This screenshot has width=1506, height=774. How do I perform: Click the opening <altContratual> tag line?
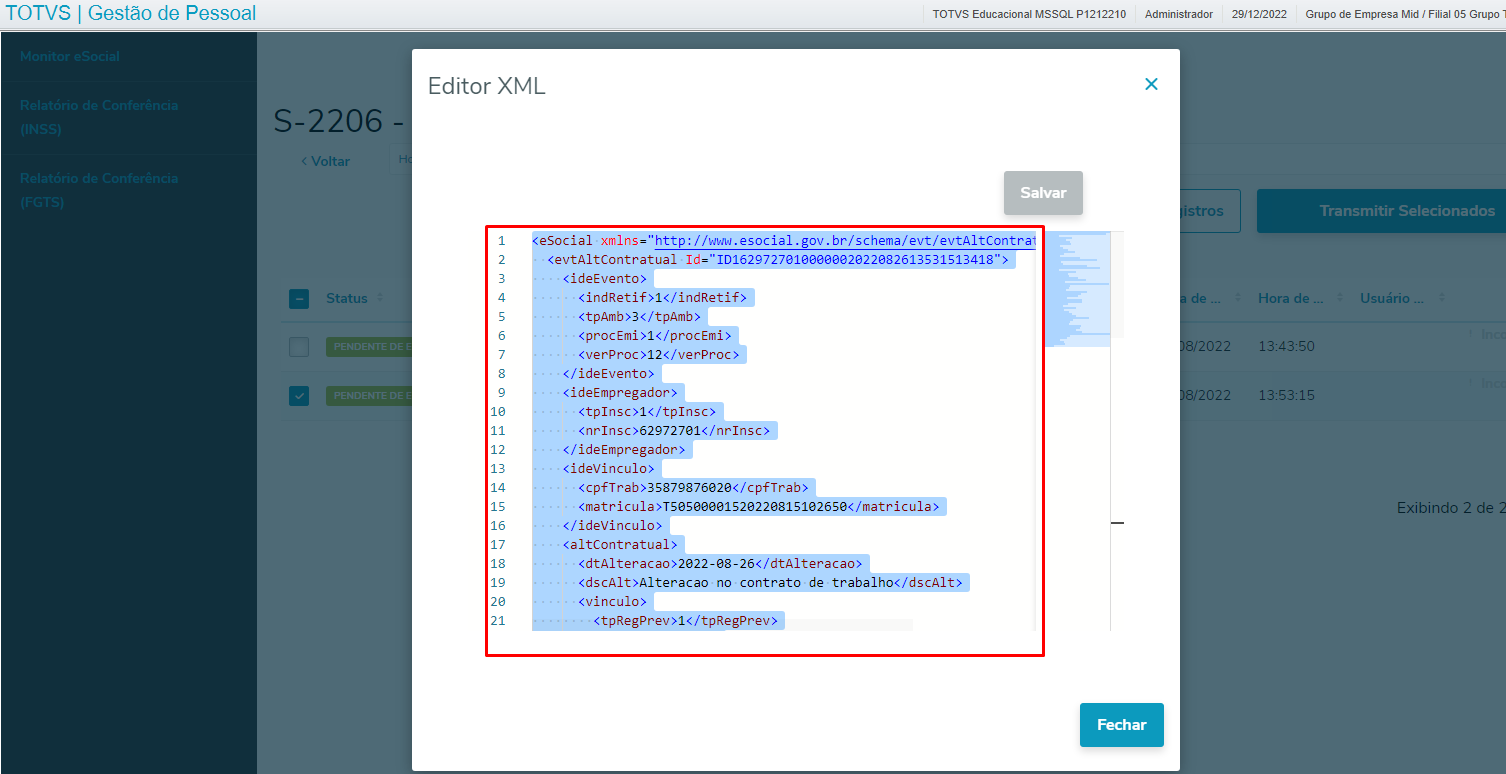(620, 545)
